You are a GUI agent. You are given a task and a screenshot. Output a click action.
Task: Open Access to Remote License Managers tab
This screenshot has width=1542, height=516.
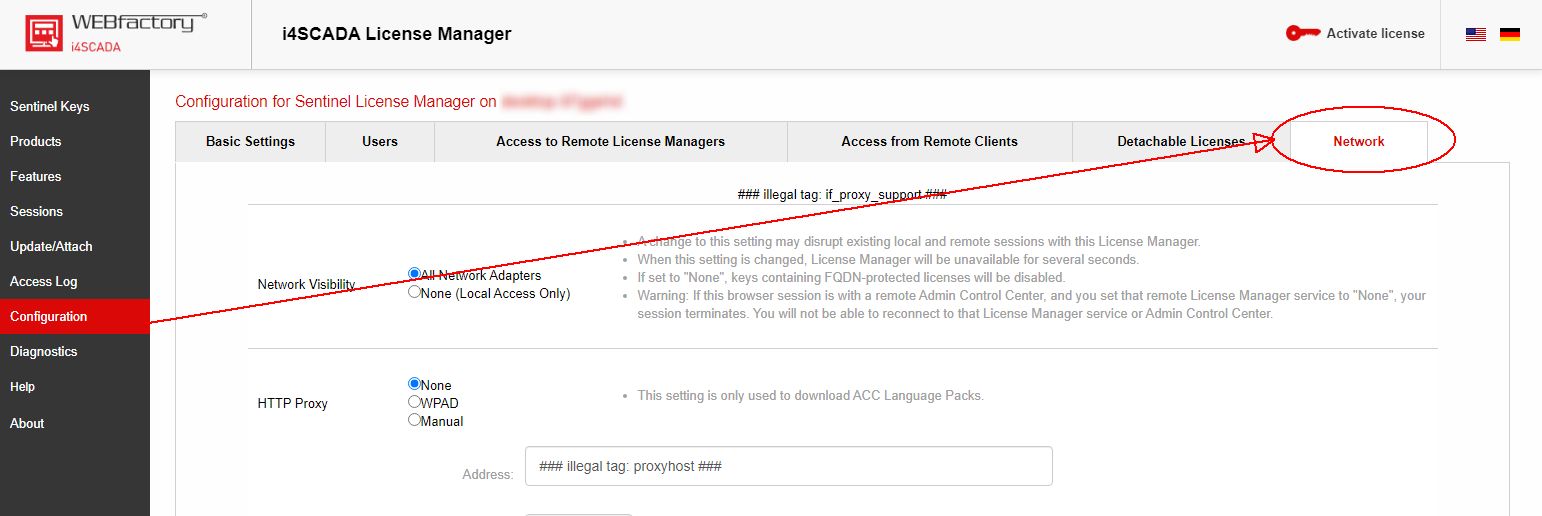point(610,141)
